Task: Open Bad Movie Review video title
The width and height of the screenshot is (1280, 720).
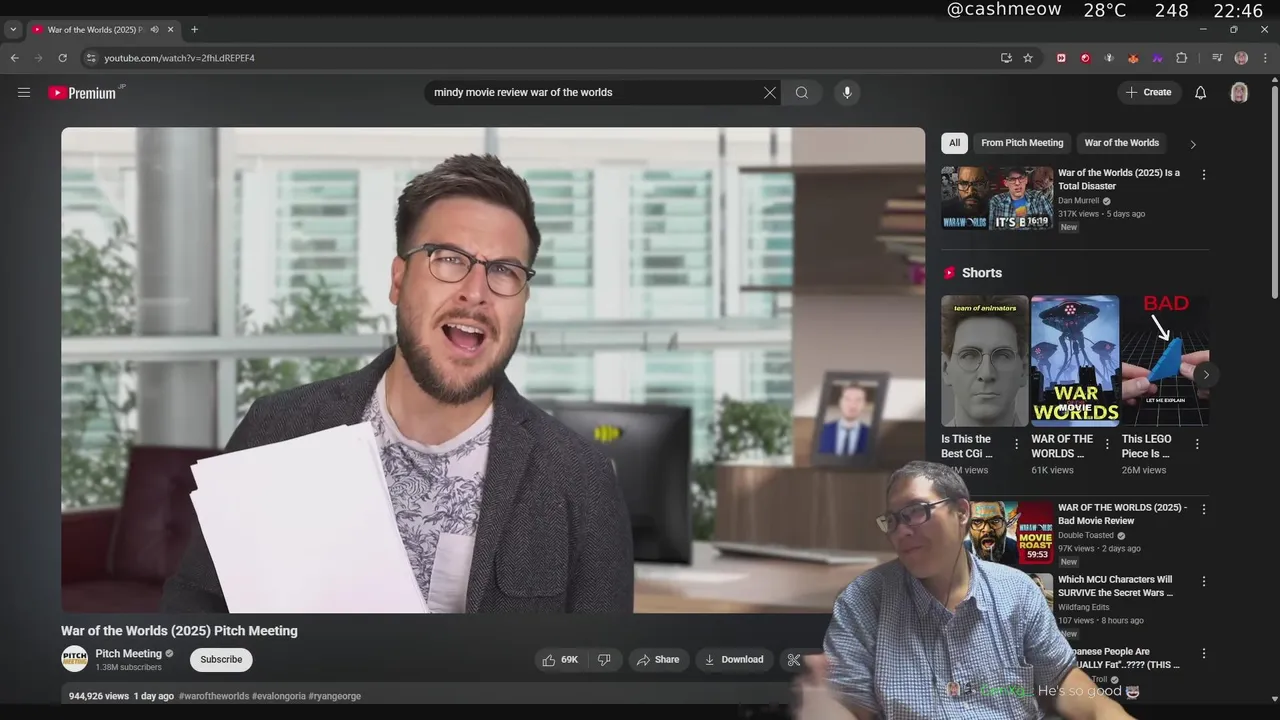Action: pos(1122,514)
